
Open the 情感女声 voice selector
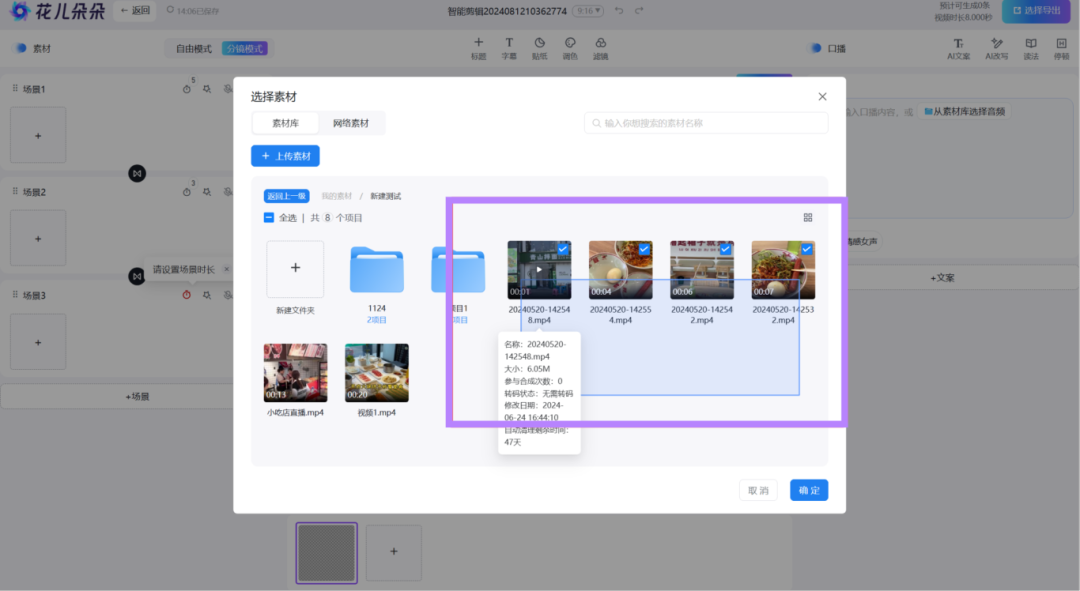[x=862, y=241]
